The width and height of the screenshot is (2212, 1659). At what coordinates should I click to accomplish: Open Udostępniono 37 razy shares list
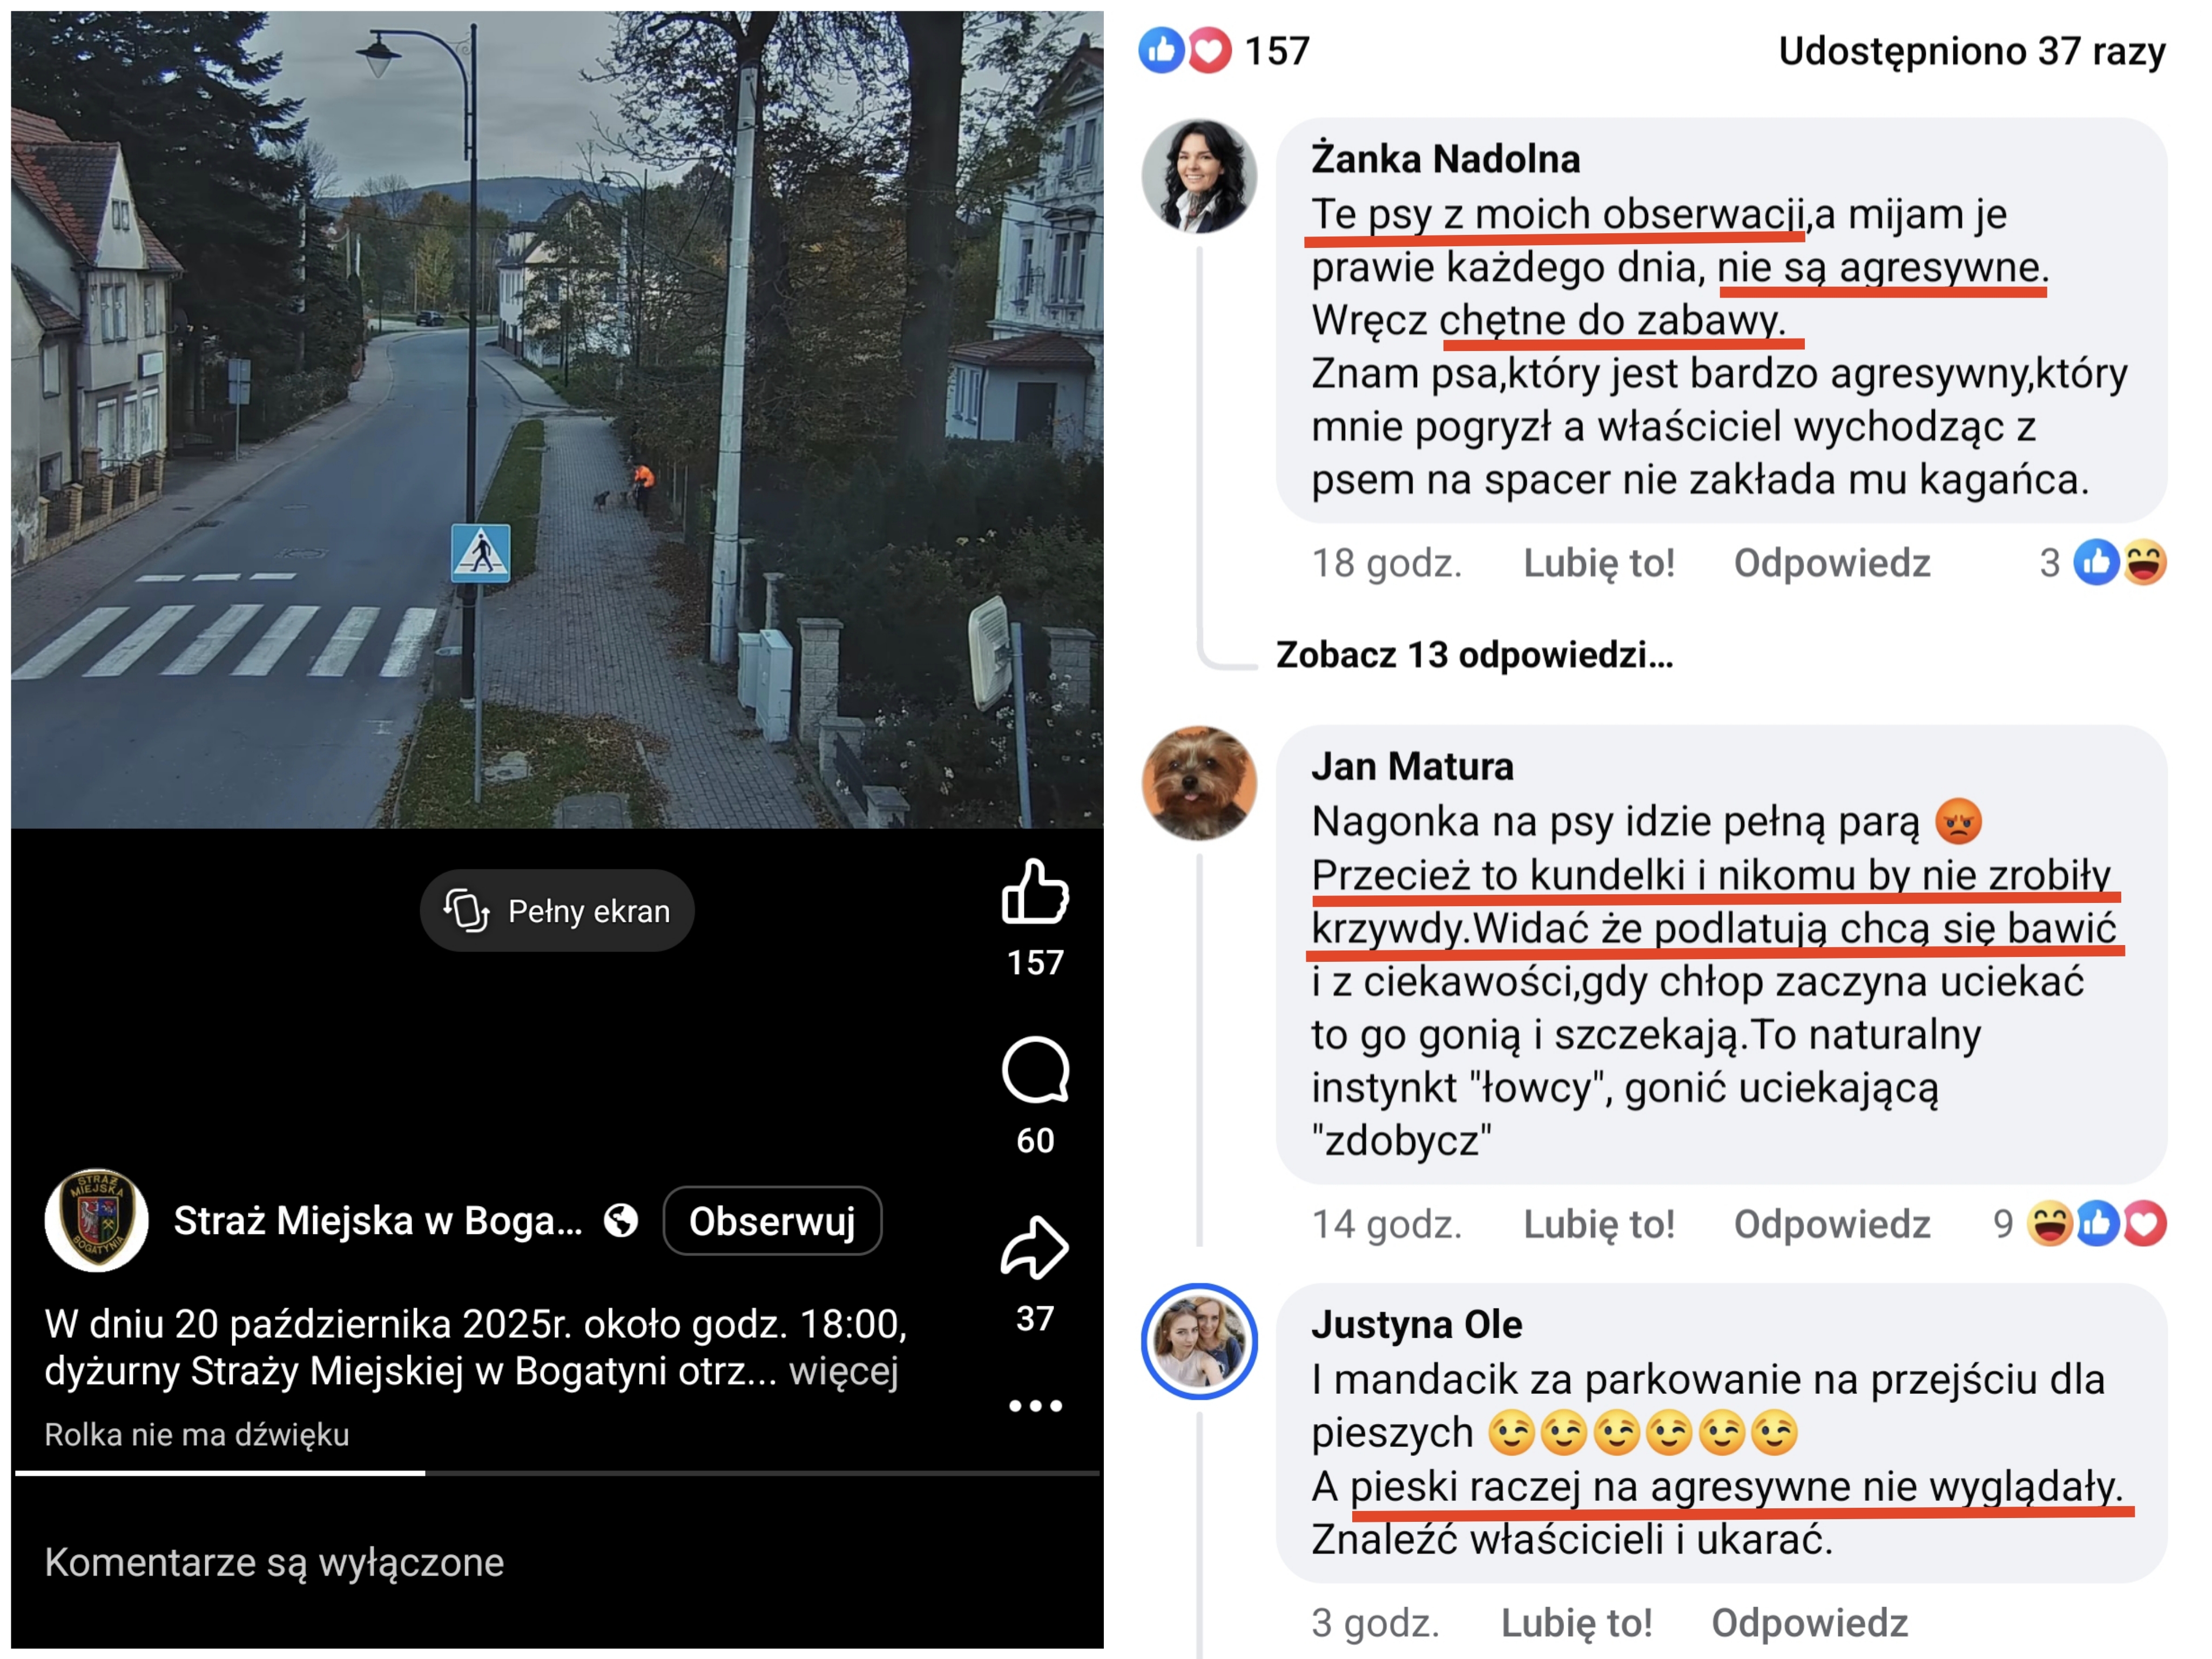tap(1971, 50)
